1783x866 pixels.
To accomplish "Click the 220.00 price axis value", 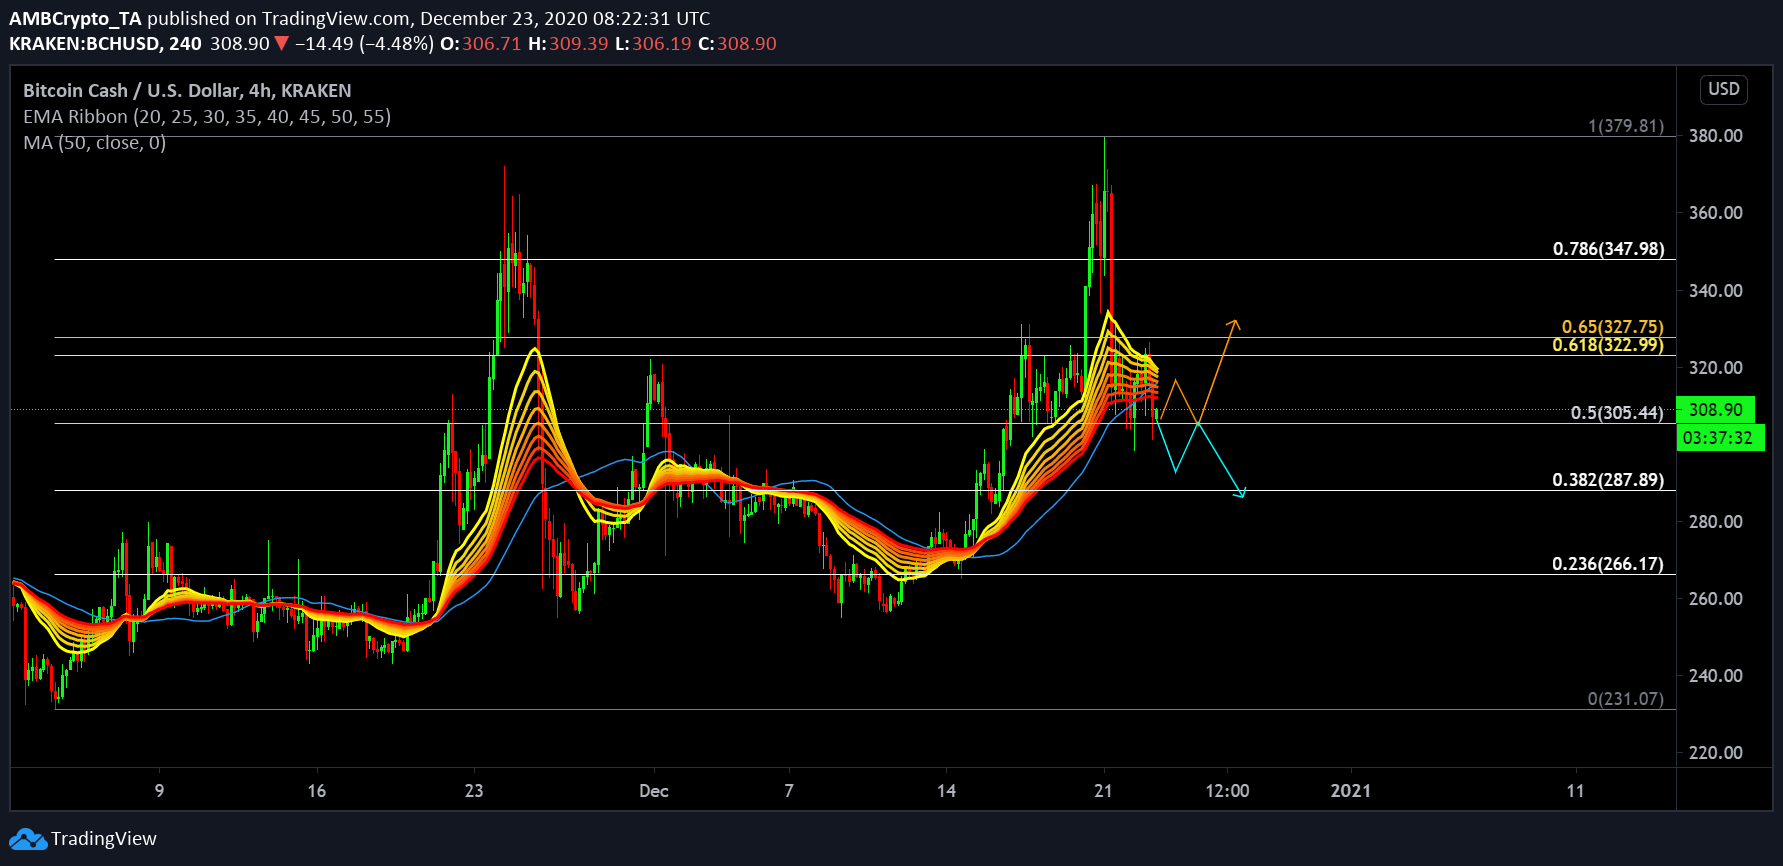I will click(1716, 753).
